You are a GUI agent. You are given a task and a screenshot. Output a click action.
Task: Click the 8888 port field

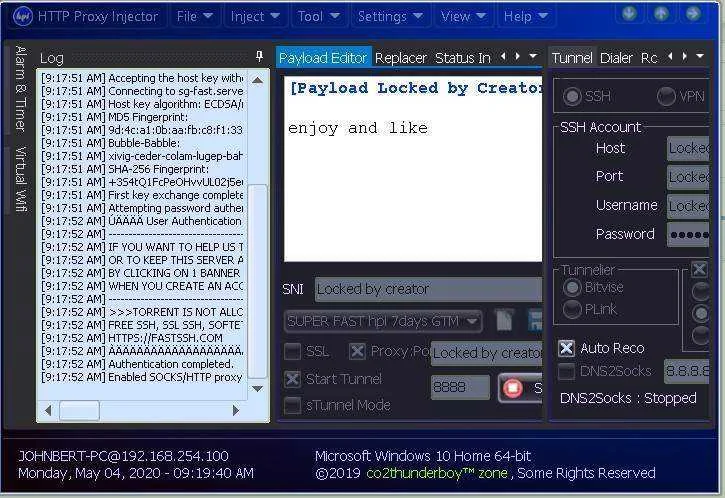460,387
